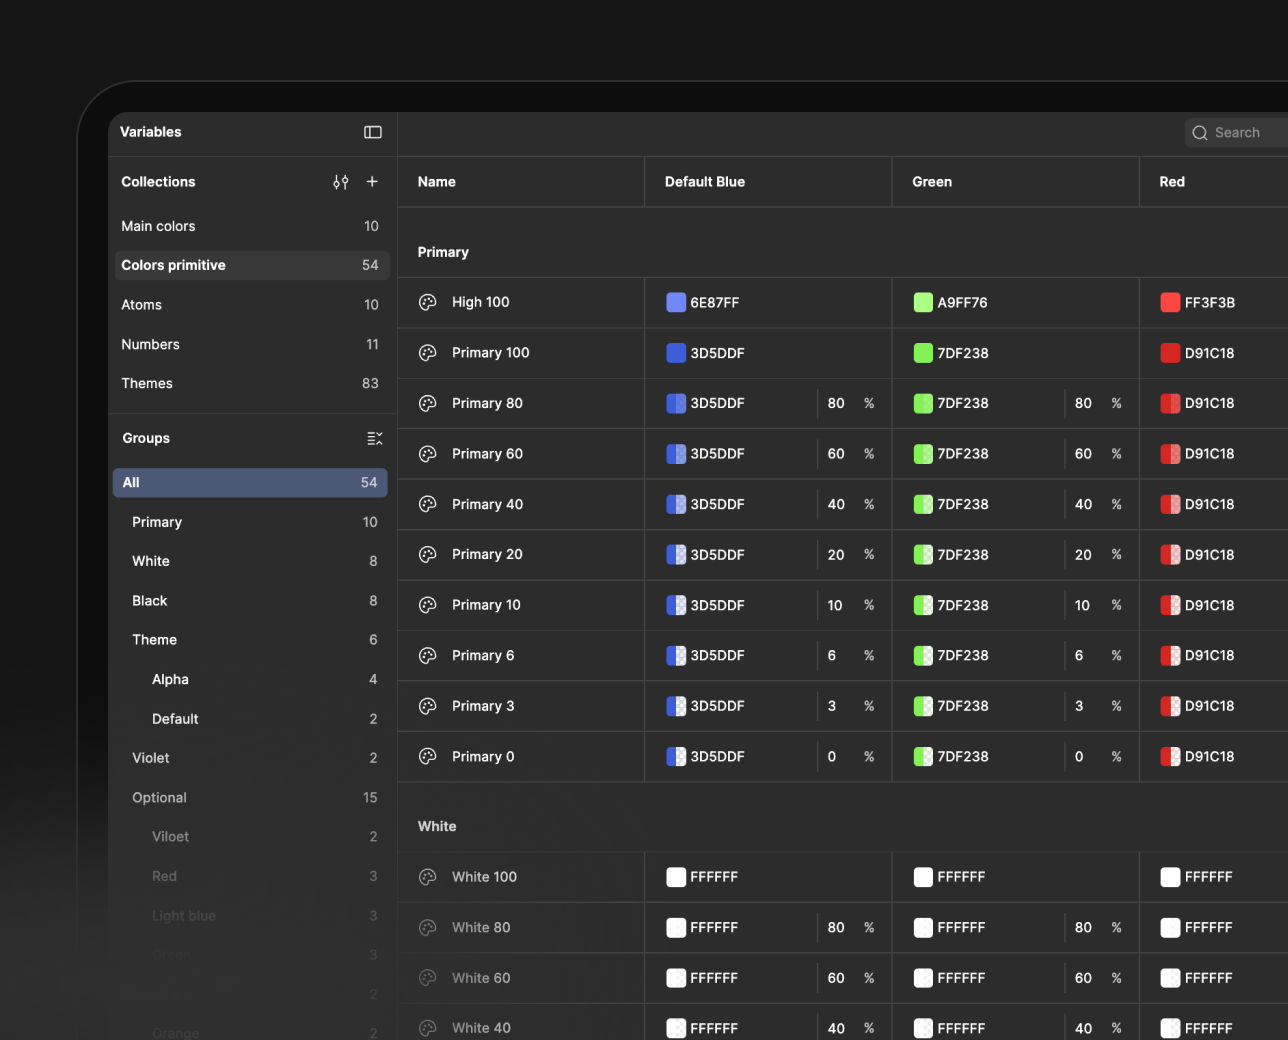Select the Viloet subgroup under Optional

[250, 837]
